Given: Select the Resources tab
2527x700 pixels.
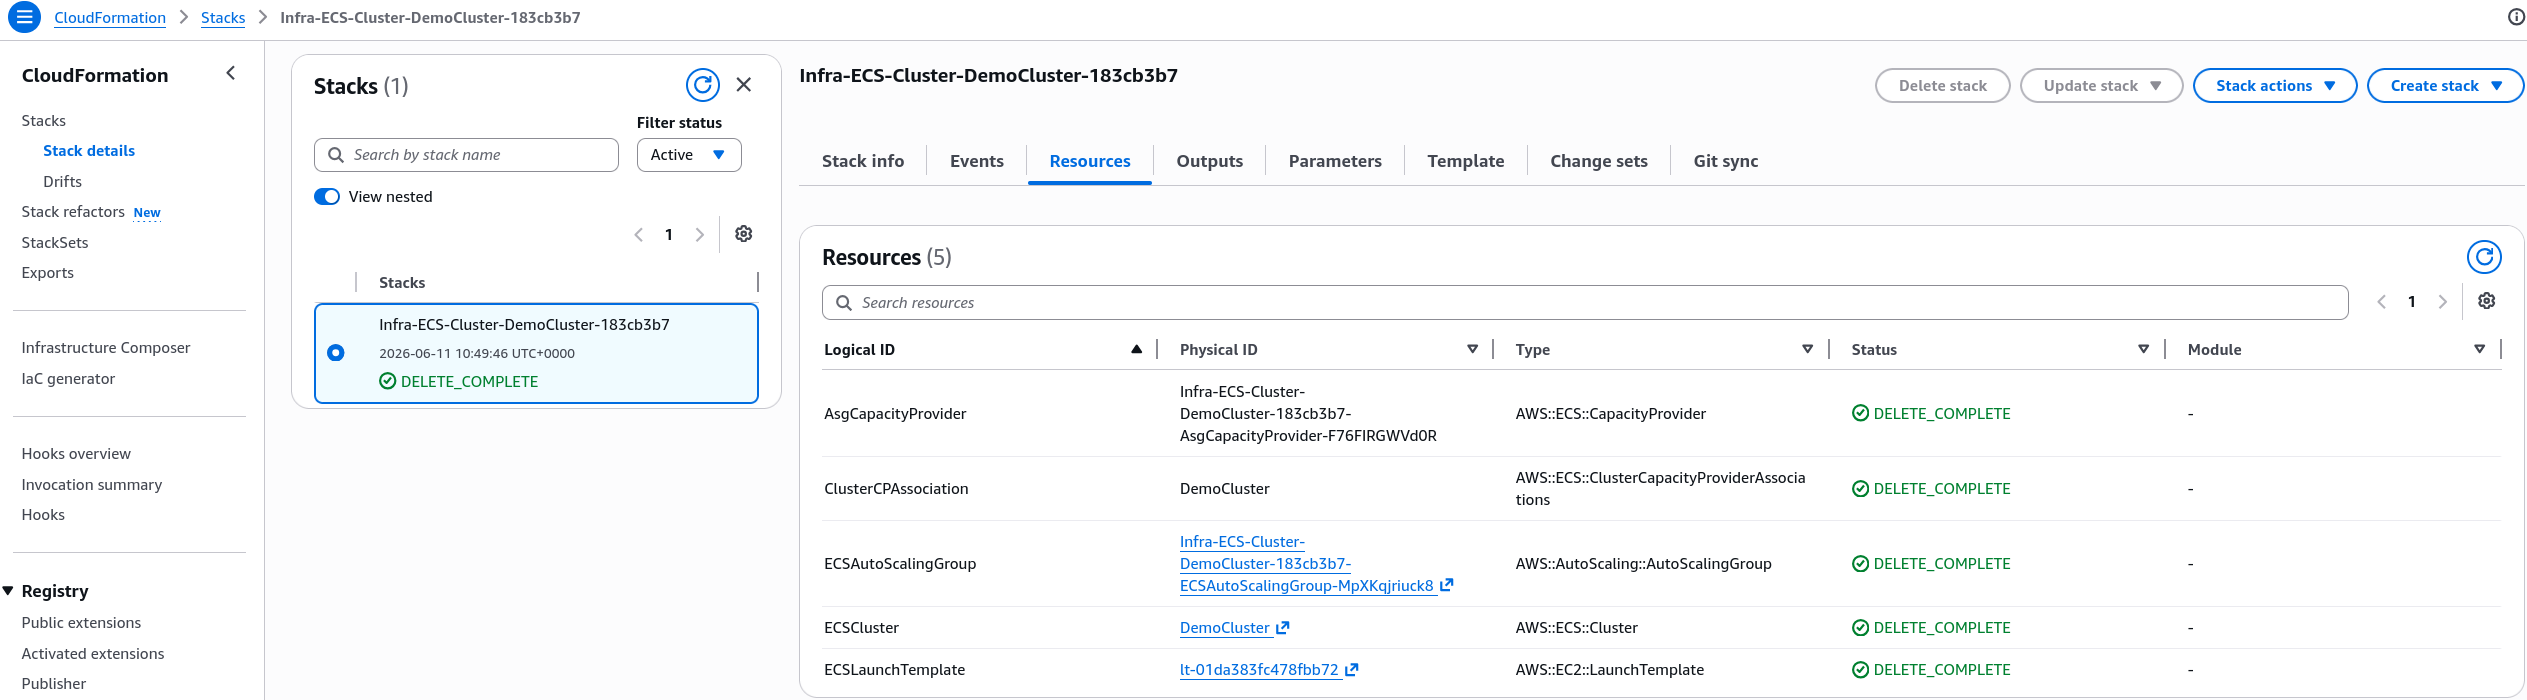Looking at the screenshot, I should (1090, 161).
